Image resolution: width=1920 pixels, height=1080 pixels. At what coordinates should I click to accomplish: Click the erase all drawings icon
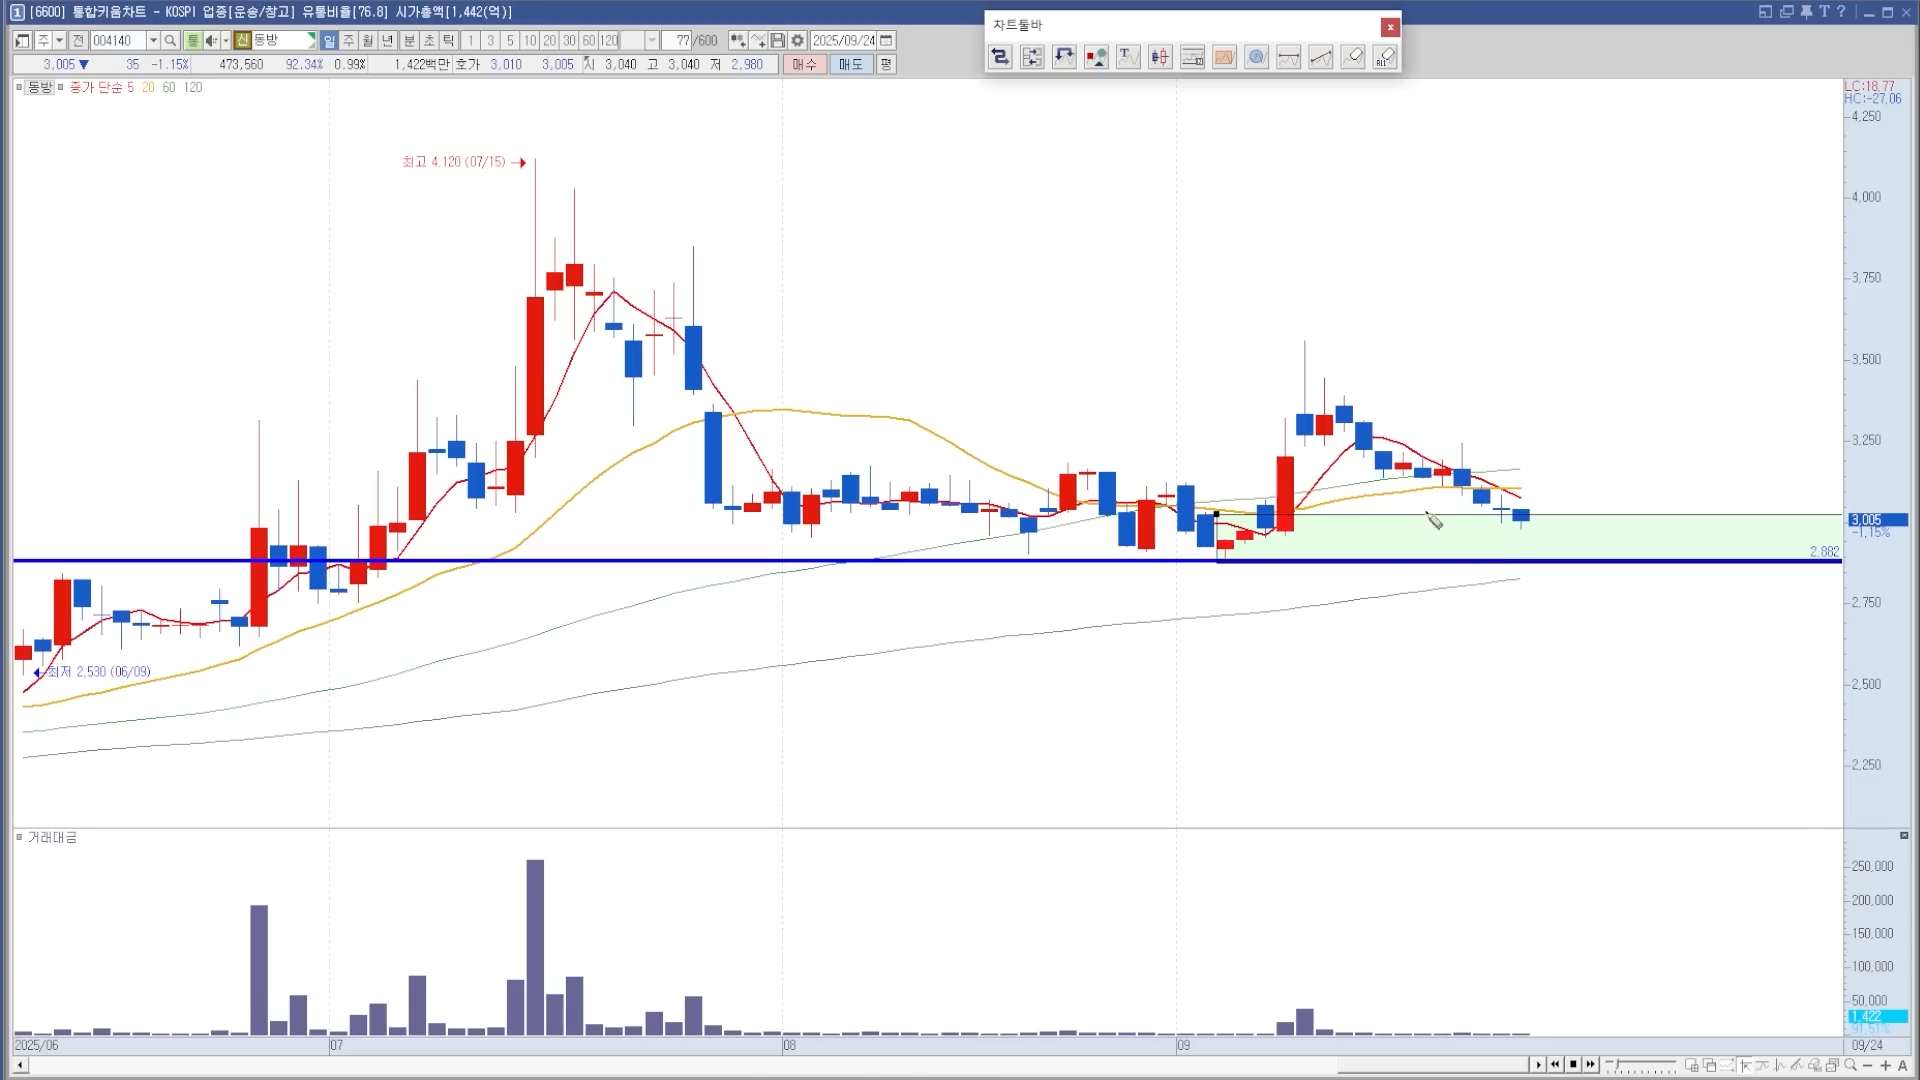1385,57
